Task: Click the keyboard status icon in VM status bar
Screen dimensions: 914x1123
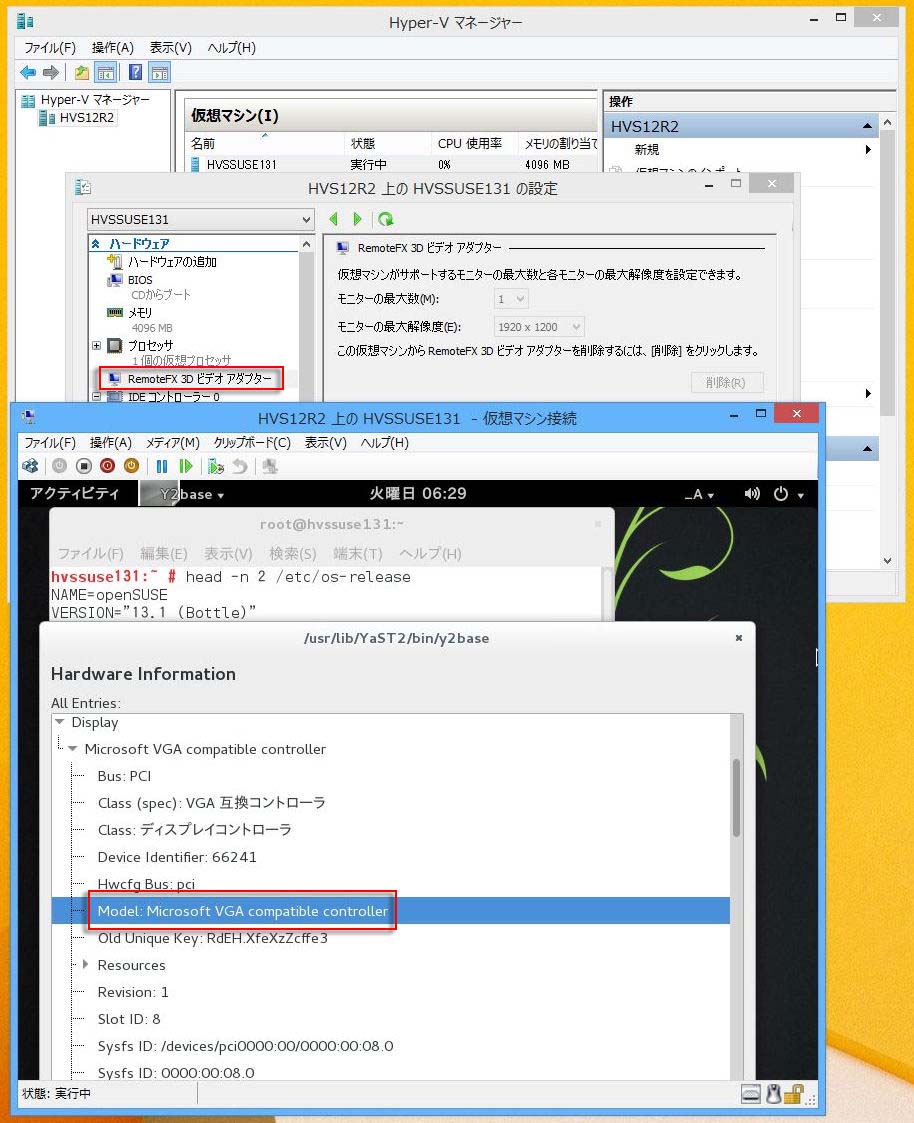Action: point(751,1094)
